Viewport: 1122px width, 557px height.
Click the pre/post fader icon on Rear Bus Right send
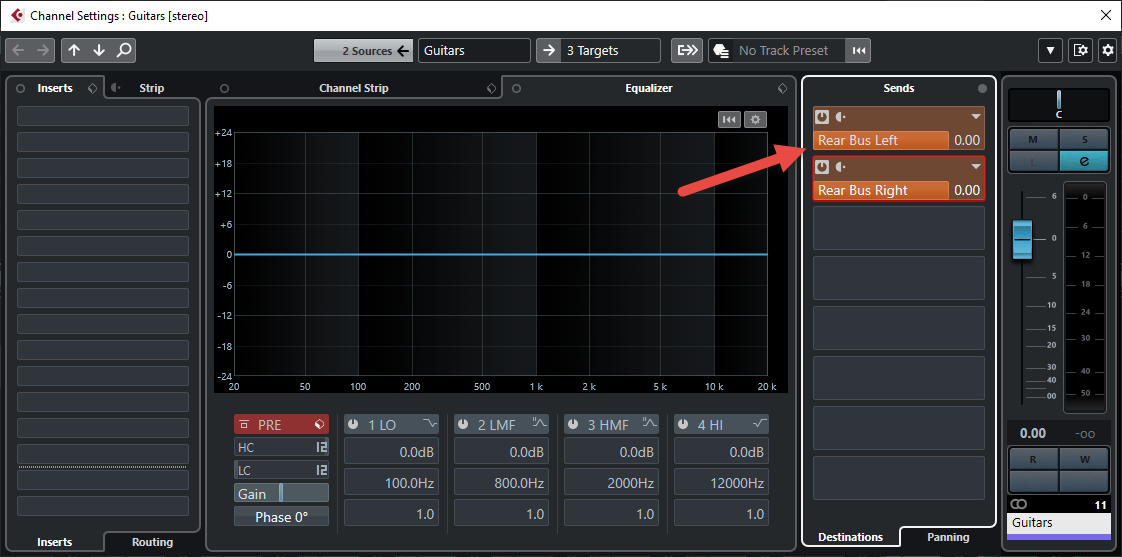point(842,167)
